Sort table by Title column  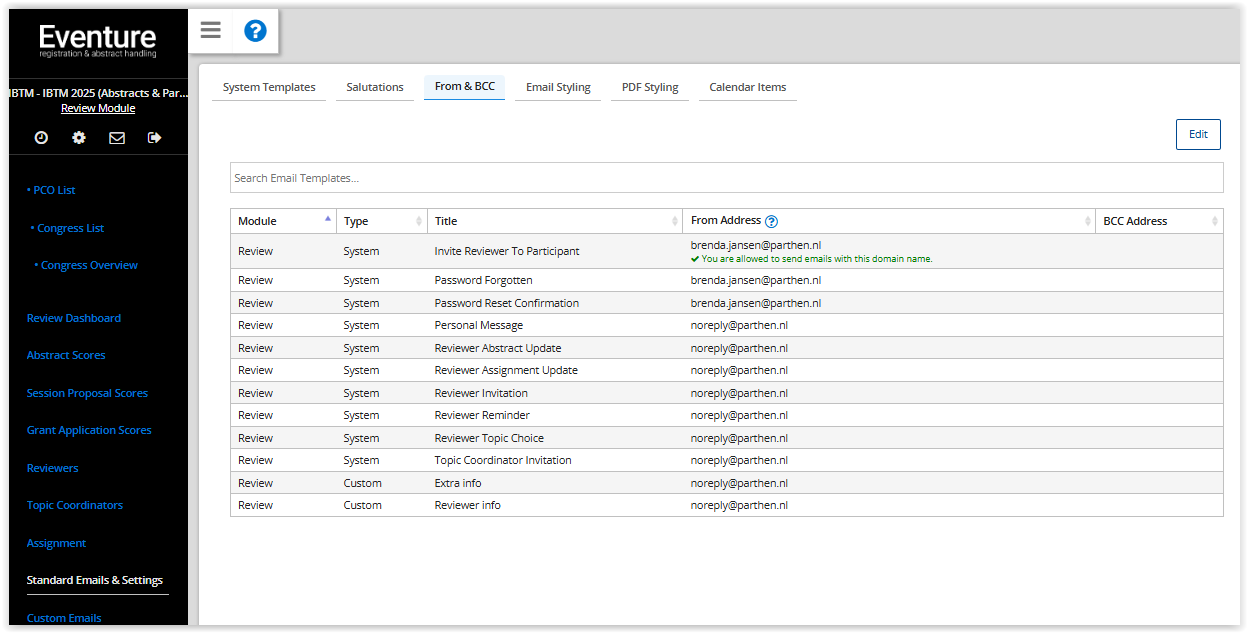[554, 221]
